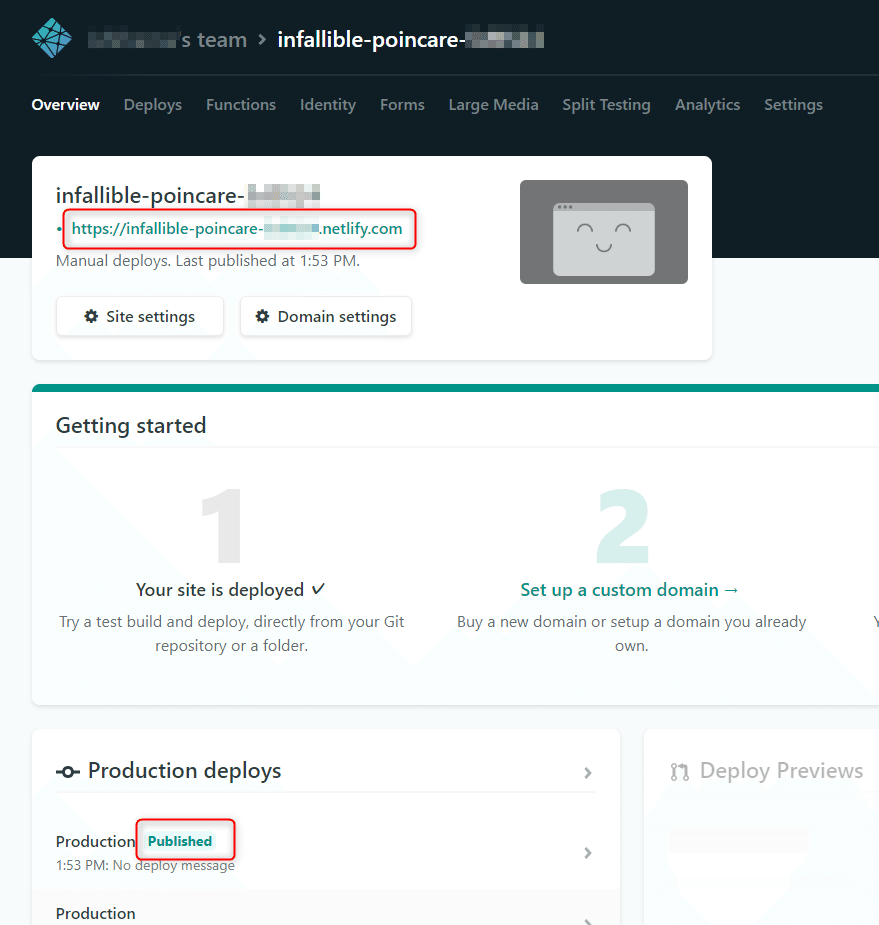Open the team breadcrumb link
The width and height of the screenshot is (879, 925).
tap(167, 40)
